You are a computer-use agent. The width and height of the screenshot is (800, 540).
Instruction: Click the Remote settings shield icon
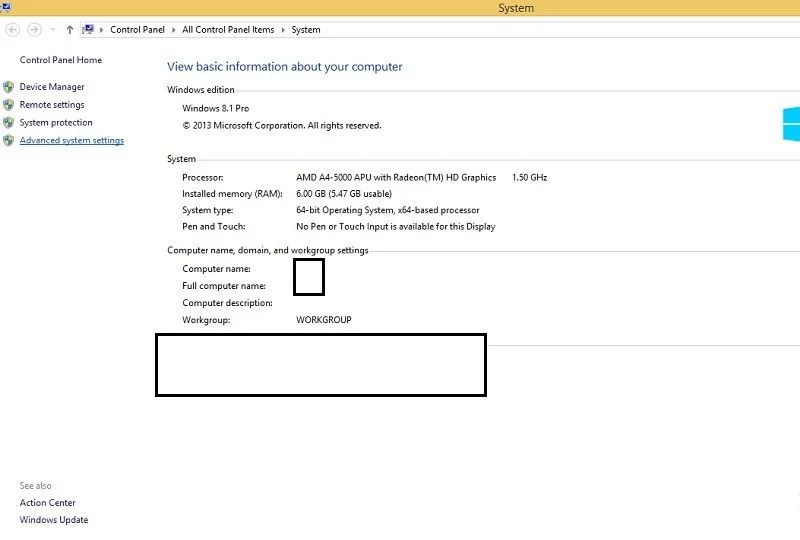(x=8, y=105)
